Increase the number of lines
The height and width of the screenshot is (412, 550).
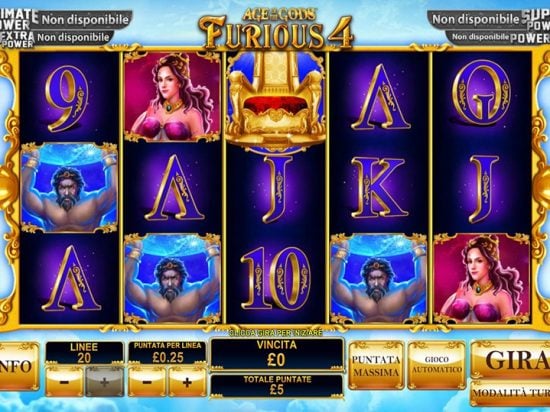coord(105,382)
